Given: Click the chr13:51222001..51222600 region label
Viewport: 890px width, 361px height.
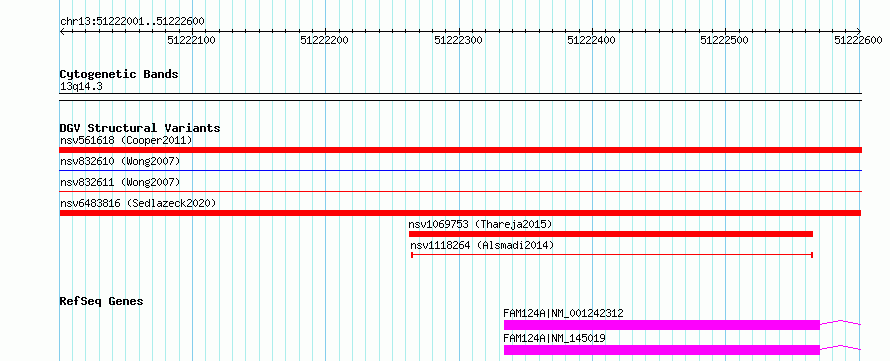Looking at the screenshot, I should [132, 22].
